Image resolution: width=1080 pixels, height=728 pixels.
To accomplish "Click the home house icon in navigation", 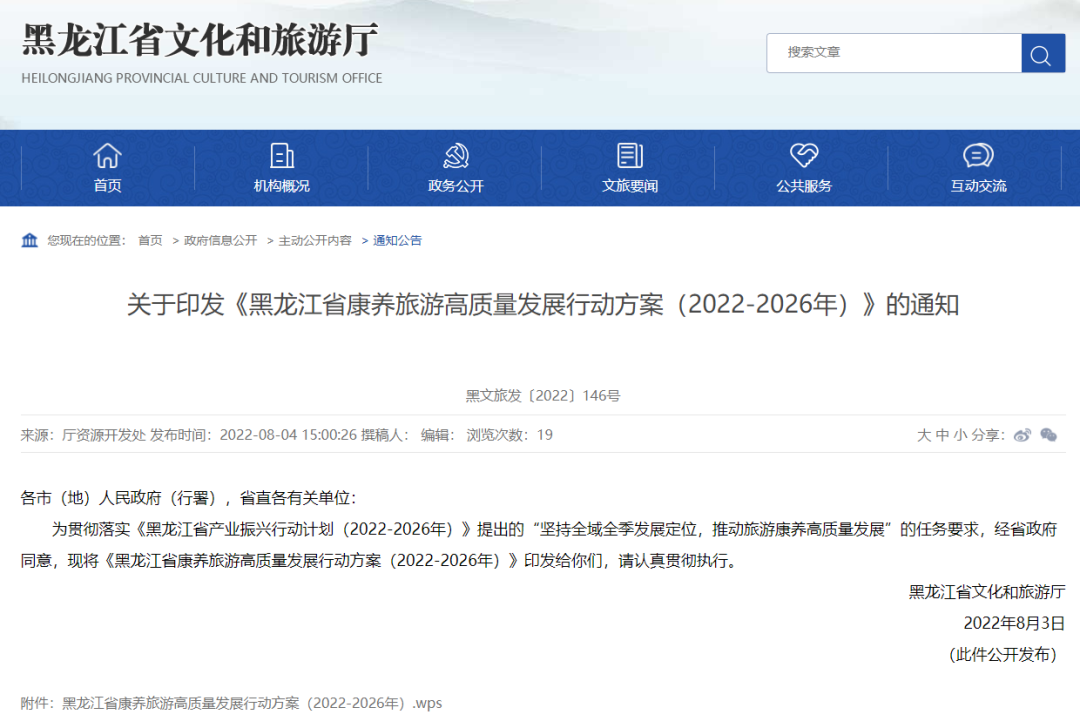I will tap(107, 156).
